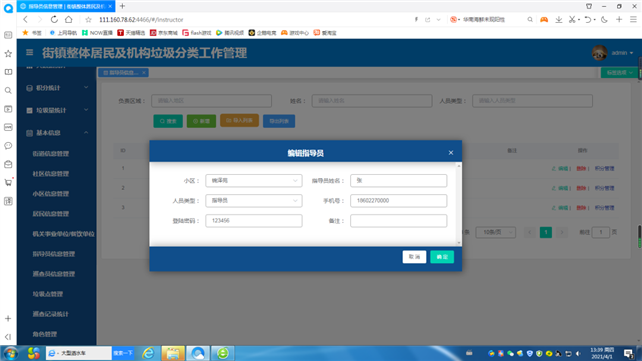Image resolution: width=642 pixels, height=361 pixels.
Task: Click the browser back arrow
Action: [25, 19]
